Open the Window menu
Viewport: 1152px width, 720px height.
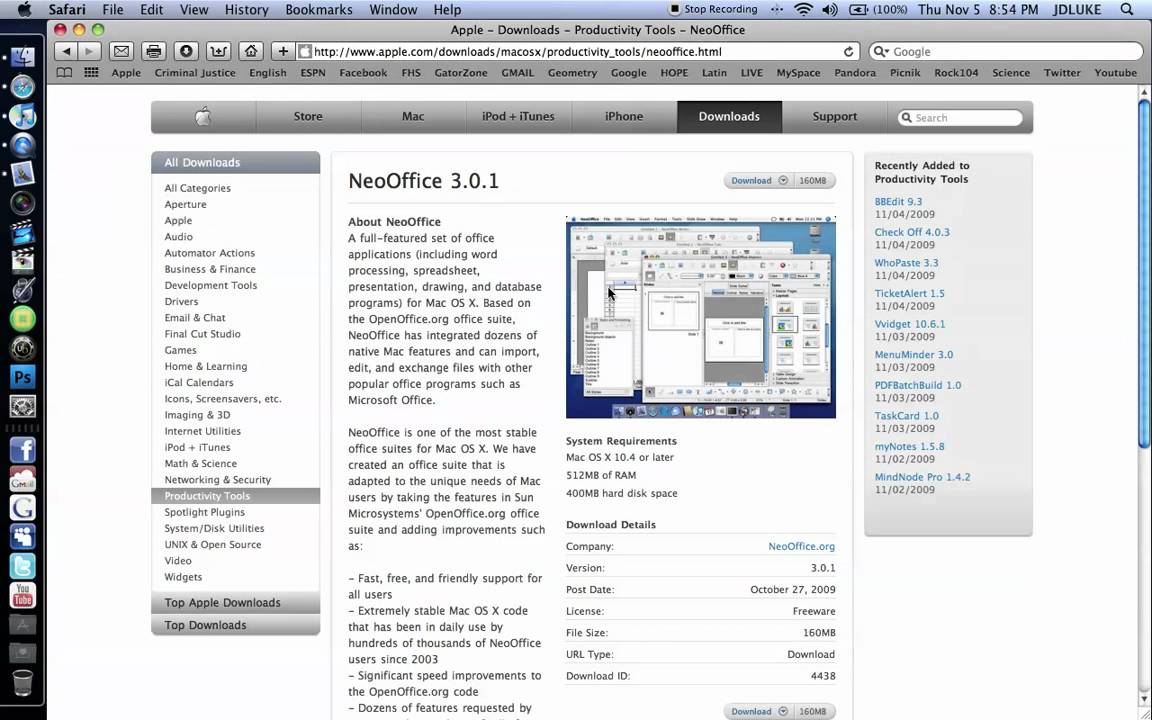coord(393,10)
